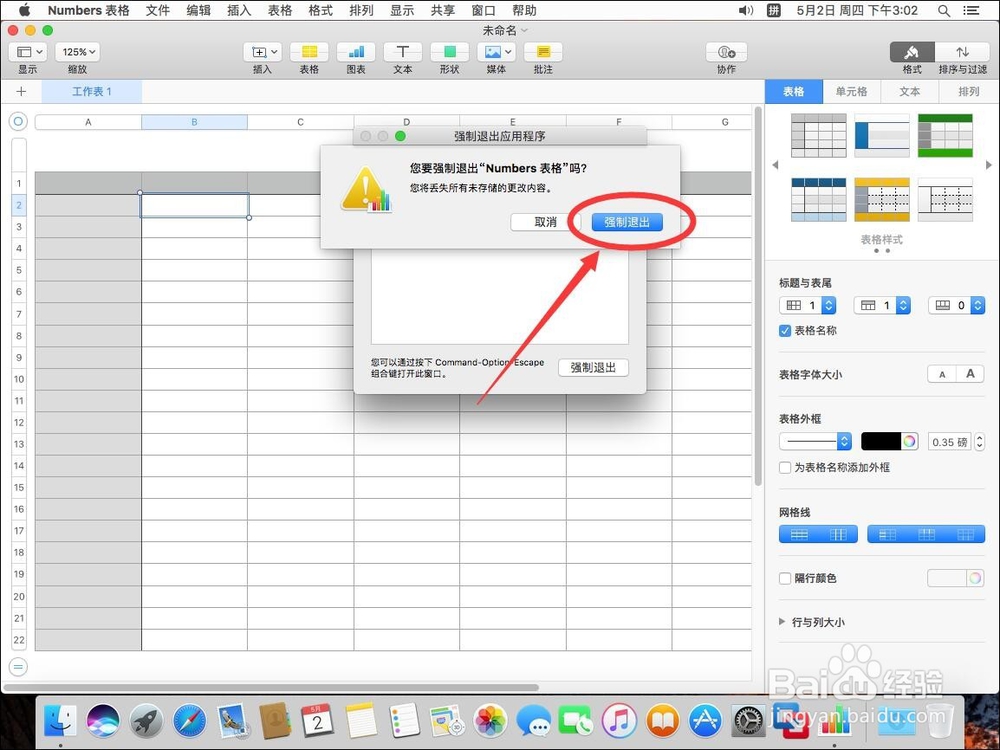Image resolution: width=1000 pixels, height=750 pixels.
Task: Click the 批注 comment toolbar icon
Action: (543, 52)
